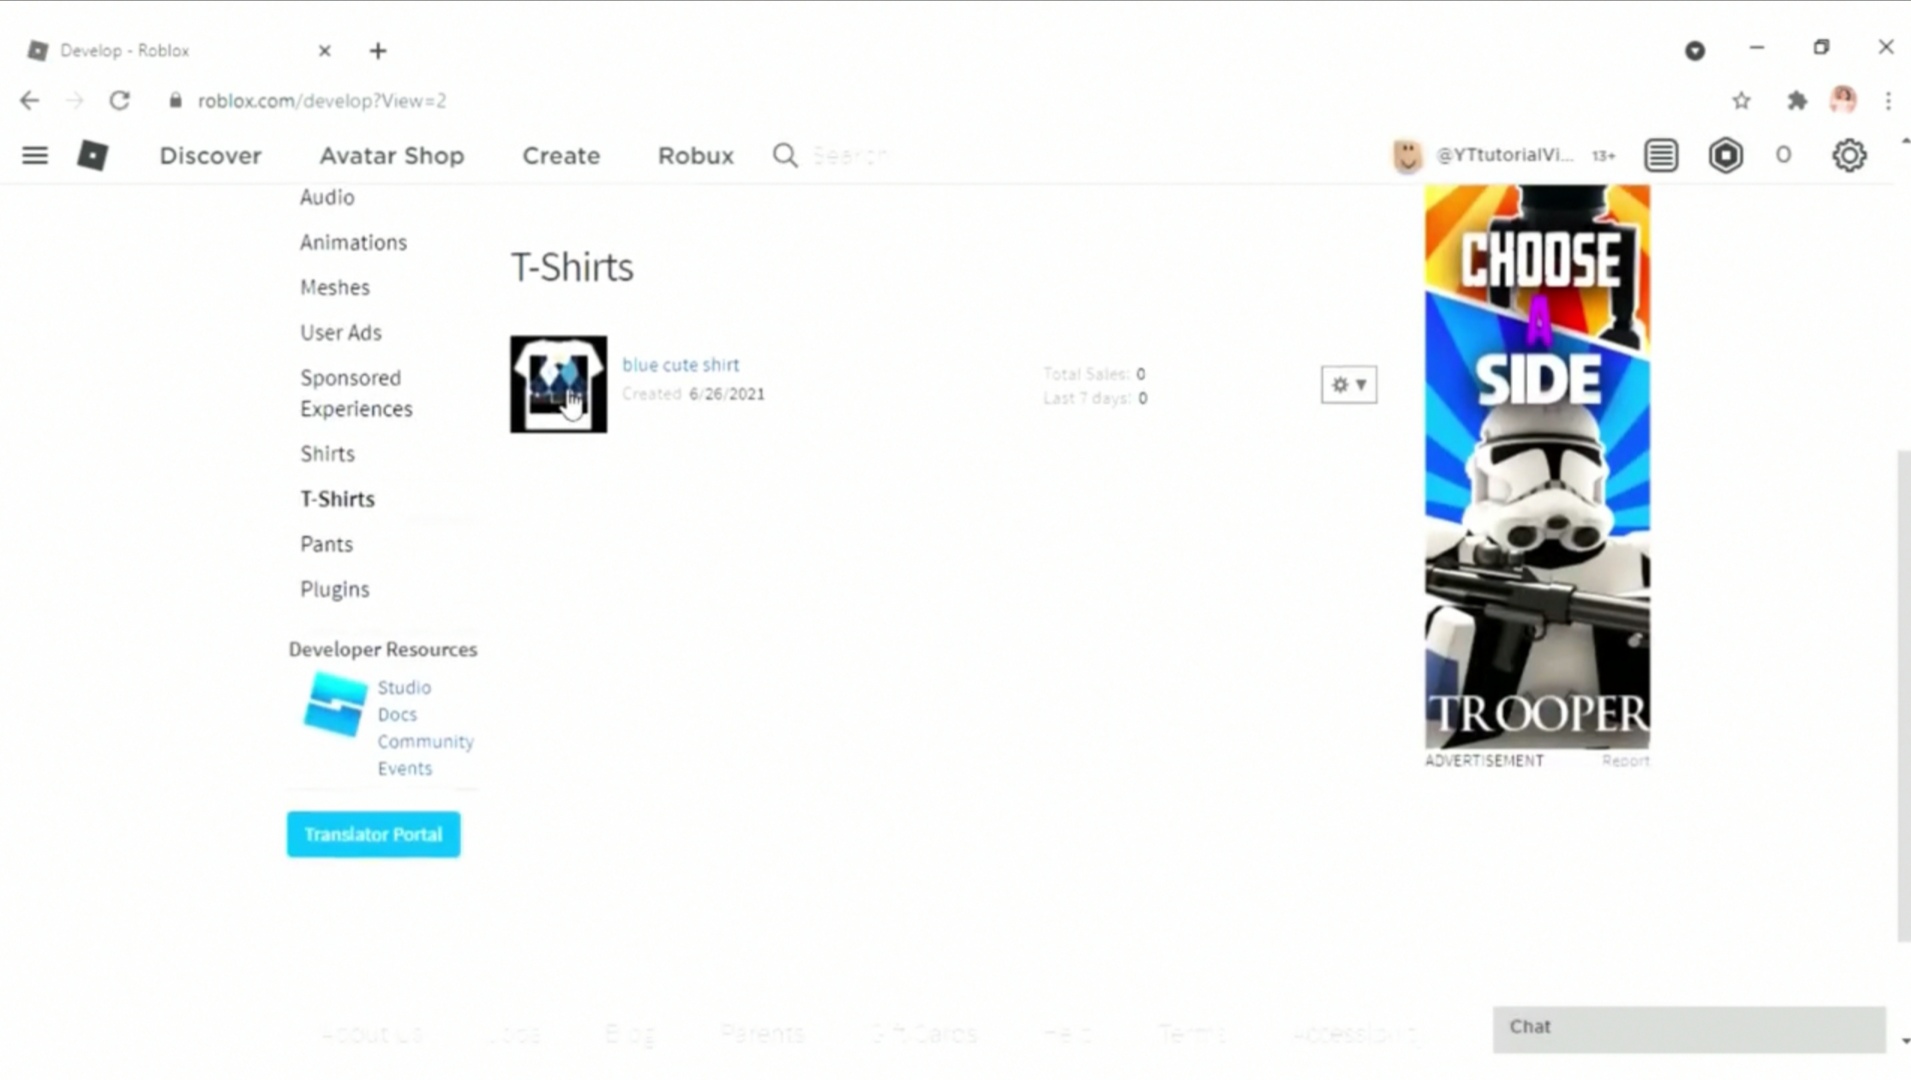Image resolution: width=1911 pixels, height=1080 pixels.
Task: Select Sponsored Experiences in the sidebar
Action: 356,393
